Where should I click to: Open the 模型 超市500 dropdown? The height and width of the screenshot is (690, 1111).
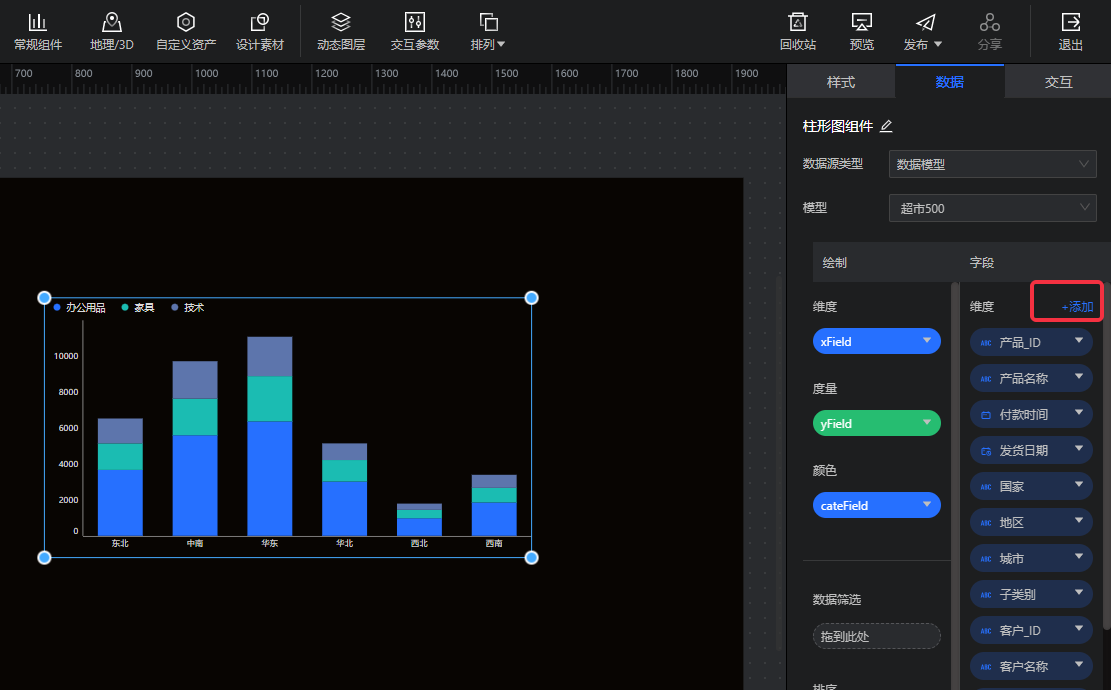(992, 208)
